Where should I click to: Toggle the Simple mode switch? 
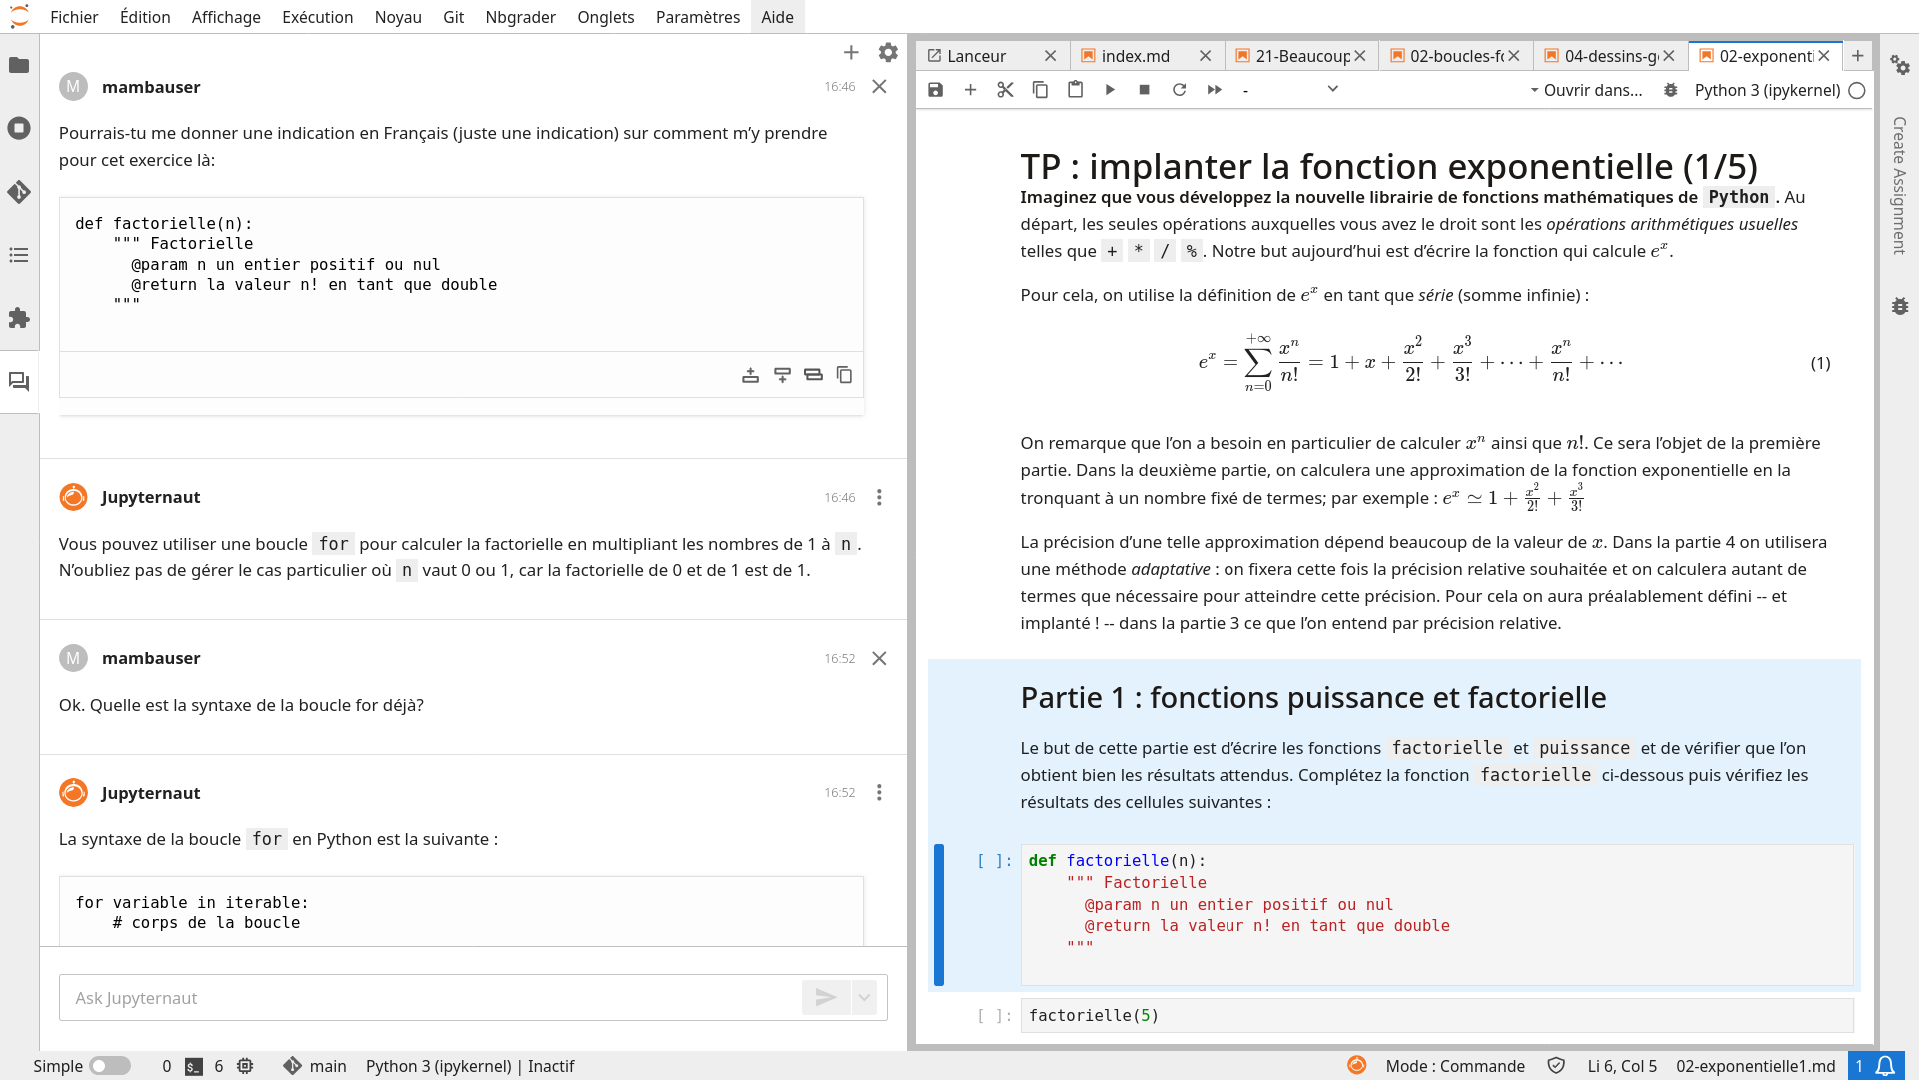tap(109, 1066)
